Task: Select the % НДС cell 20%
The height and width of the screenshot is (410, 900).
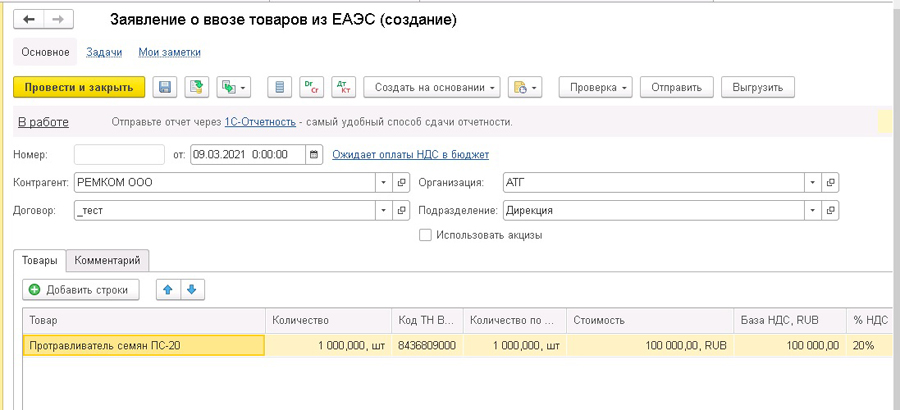Action: (872, 346)
